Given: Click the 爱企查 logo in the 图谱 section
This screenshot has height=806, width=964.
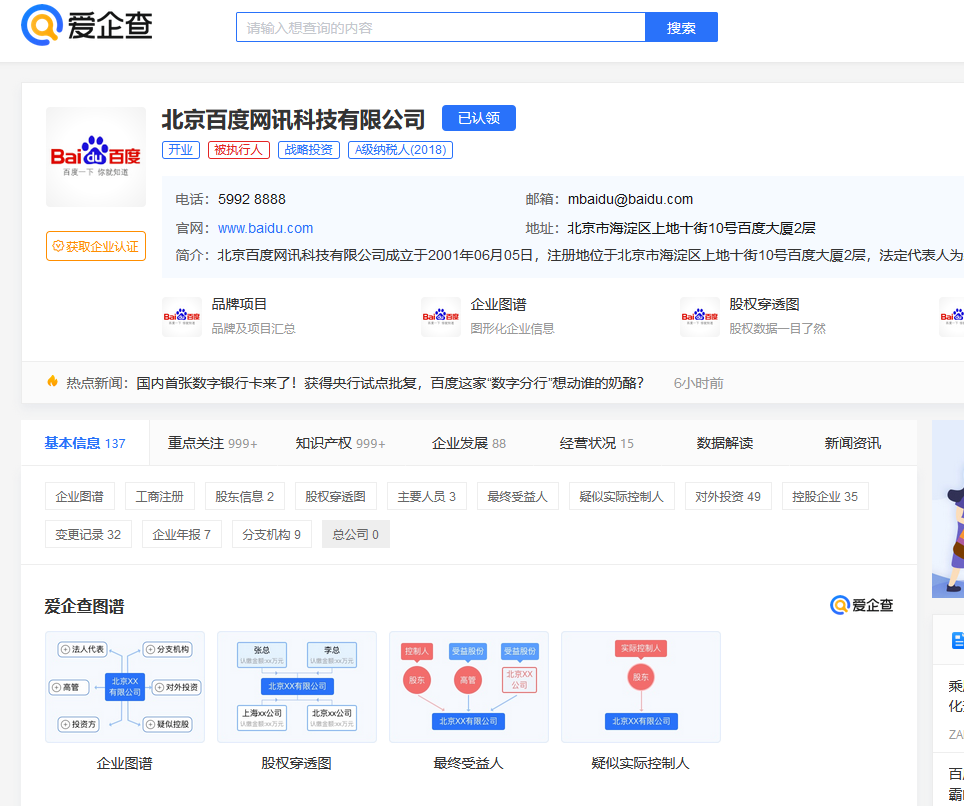Looking at the screenshot, I should [x=861, y=605].
